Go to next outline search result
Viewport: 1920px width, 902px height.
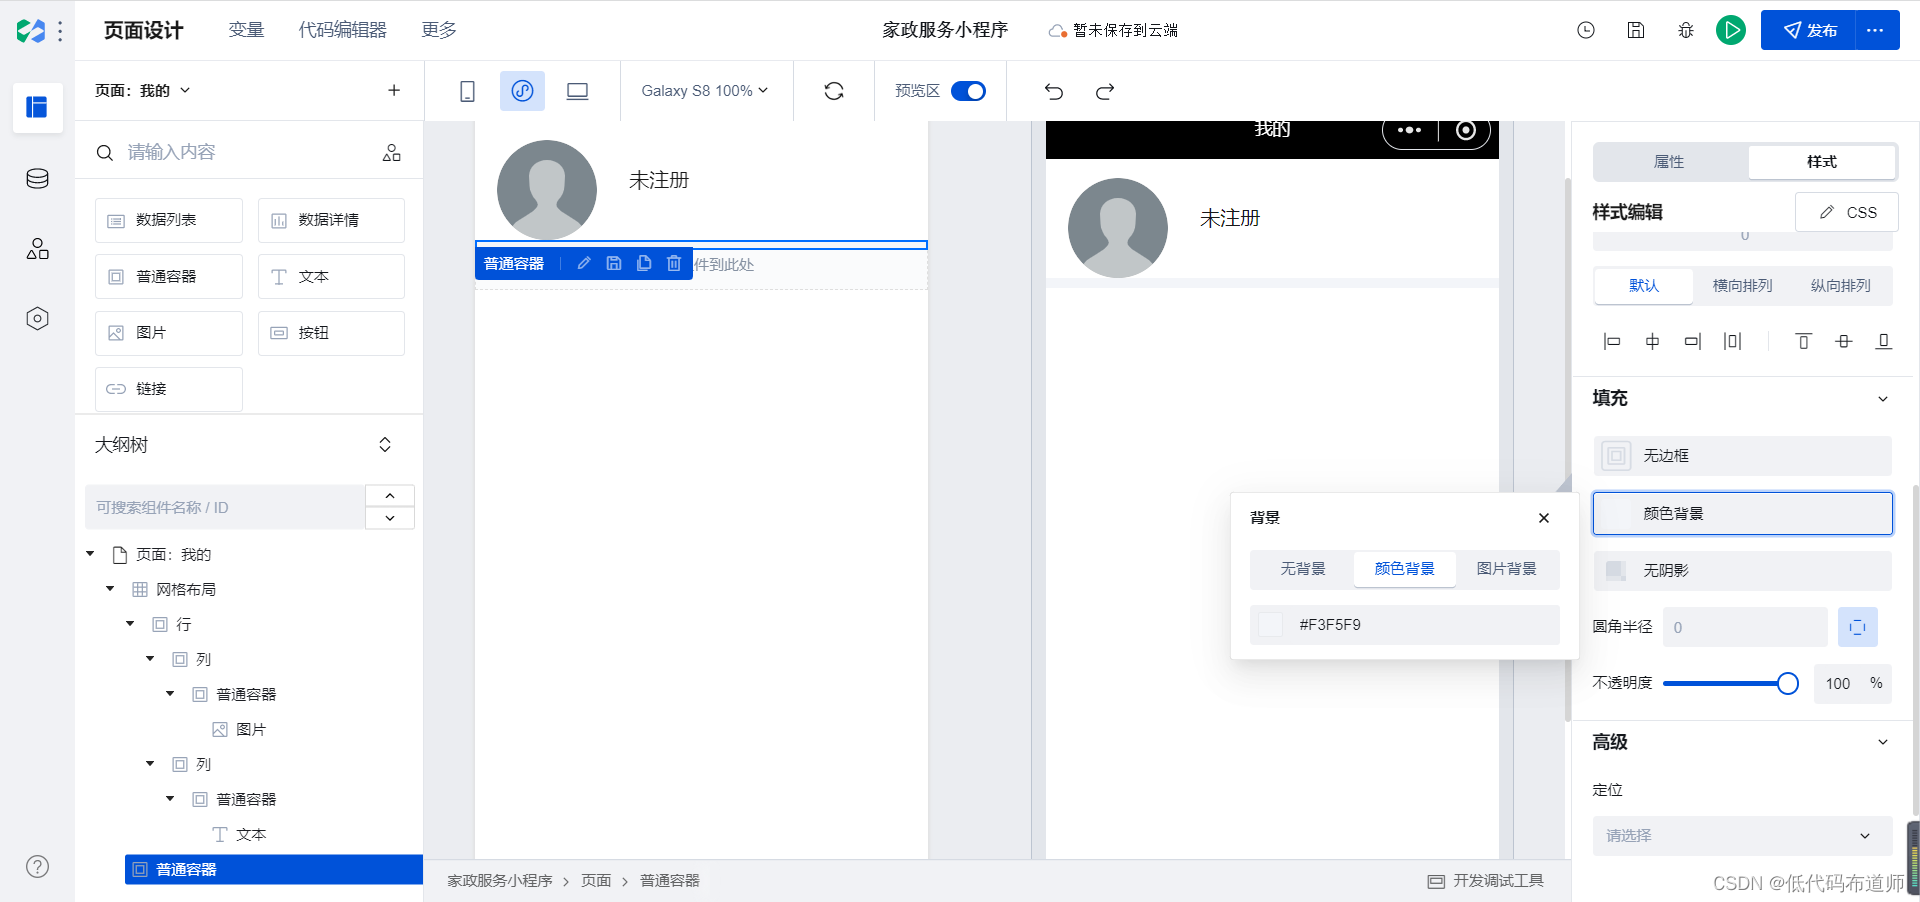point(390,518)
